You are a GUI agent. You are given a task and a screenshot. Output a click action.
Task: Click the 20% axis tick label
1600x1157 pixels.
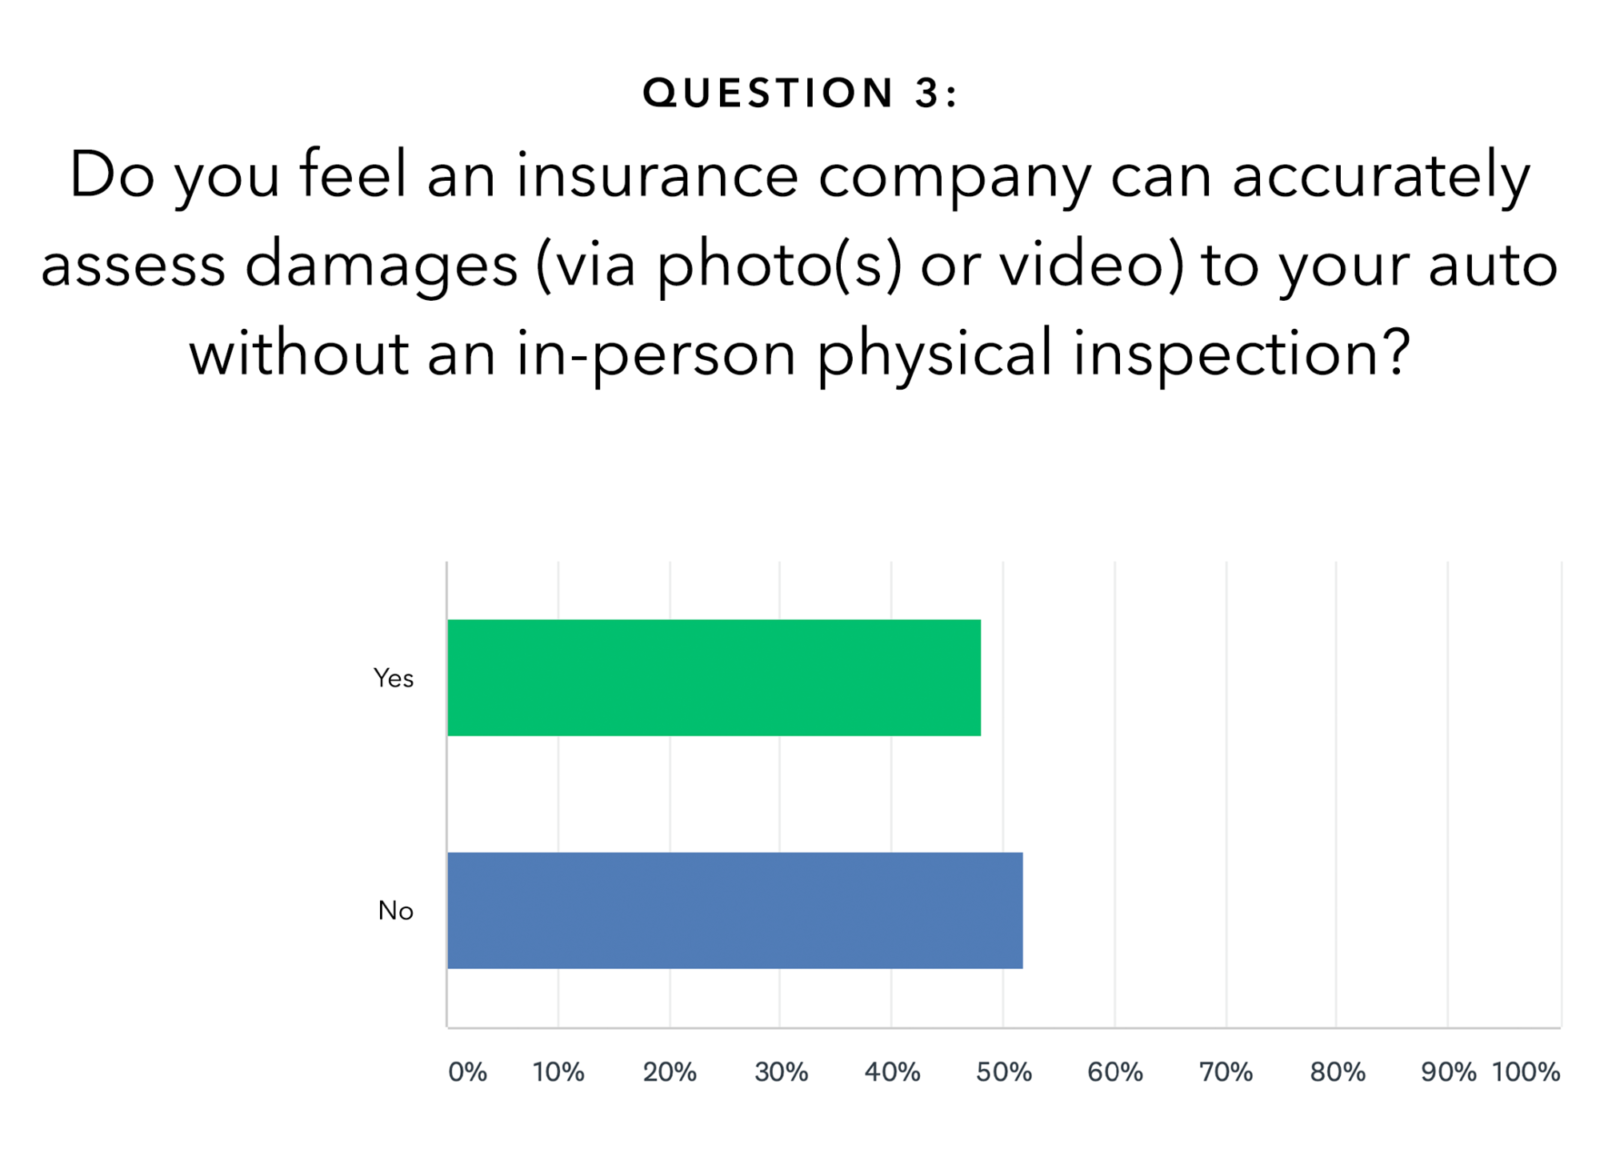tap(669, 1072)
